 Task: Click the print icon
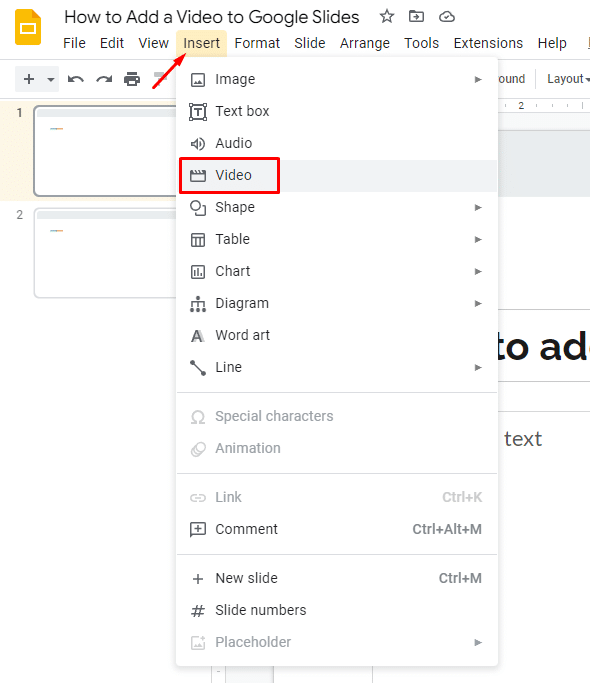coord(132,79)
